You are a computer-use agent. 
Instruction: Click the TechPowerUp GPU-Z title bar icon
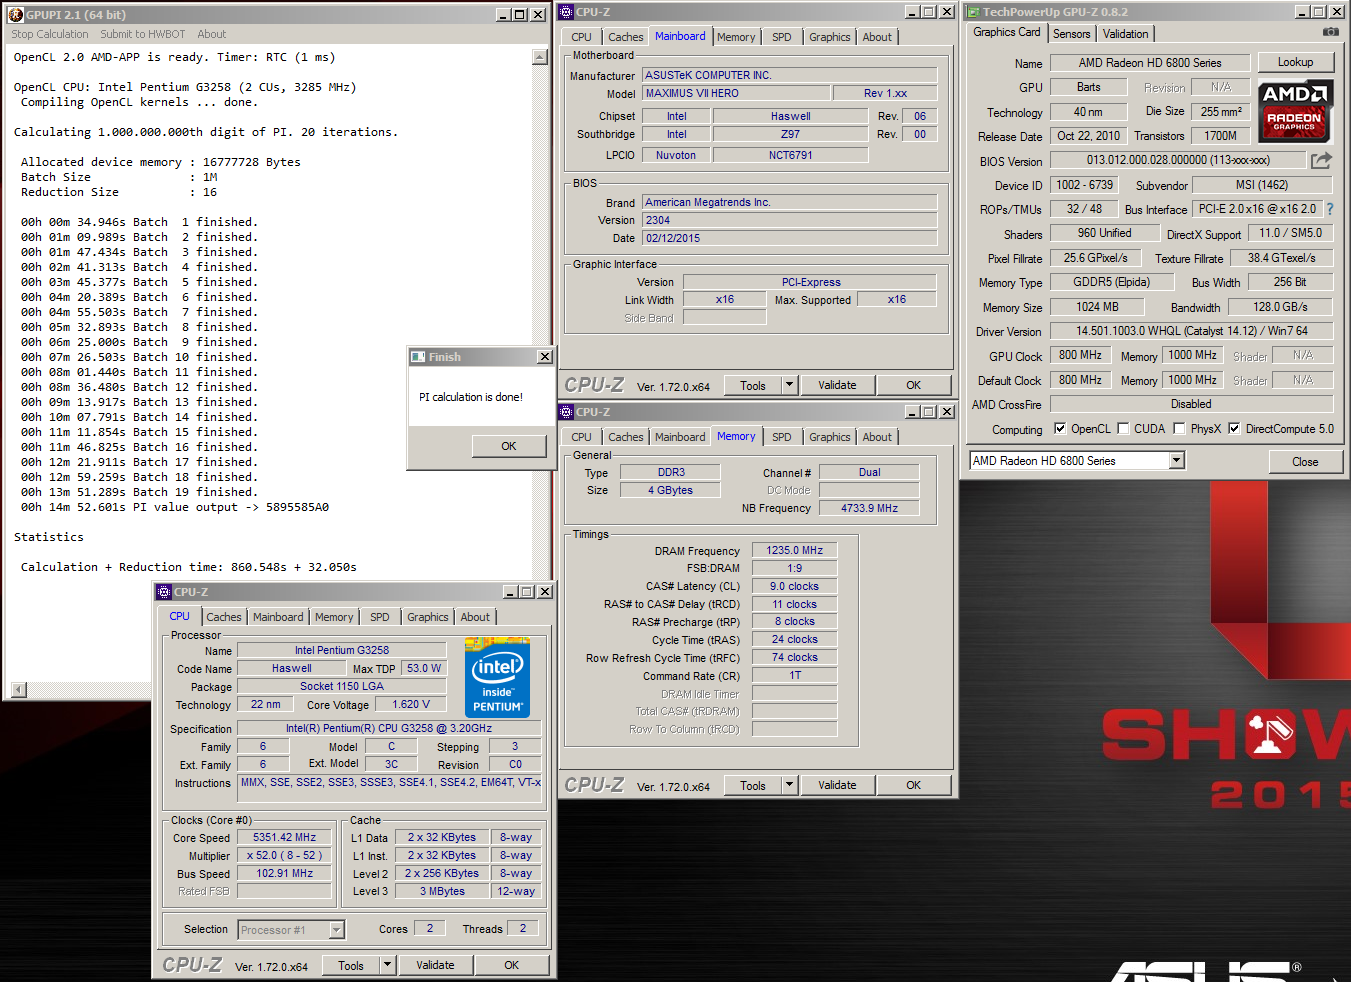coord(972,12)
